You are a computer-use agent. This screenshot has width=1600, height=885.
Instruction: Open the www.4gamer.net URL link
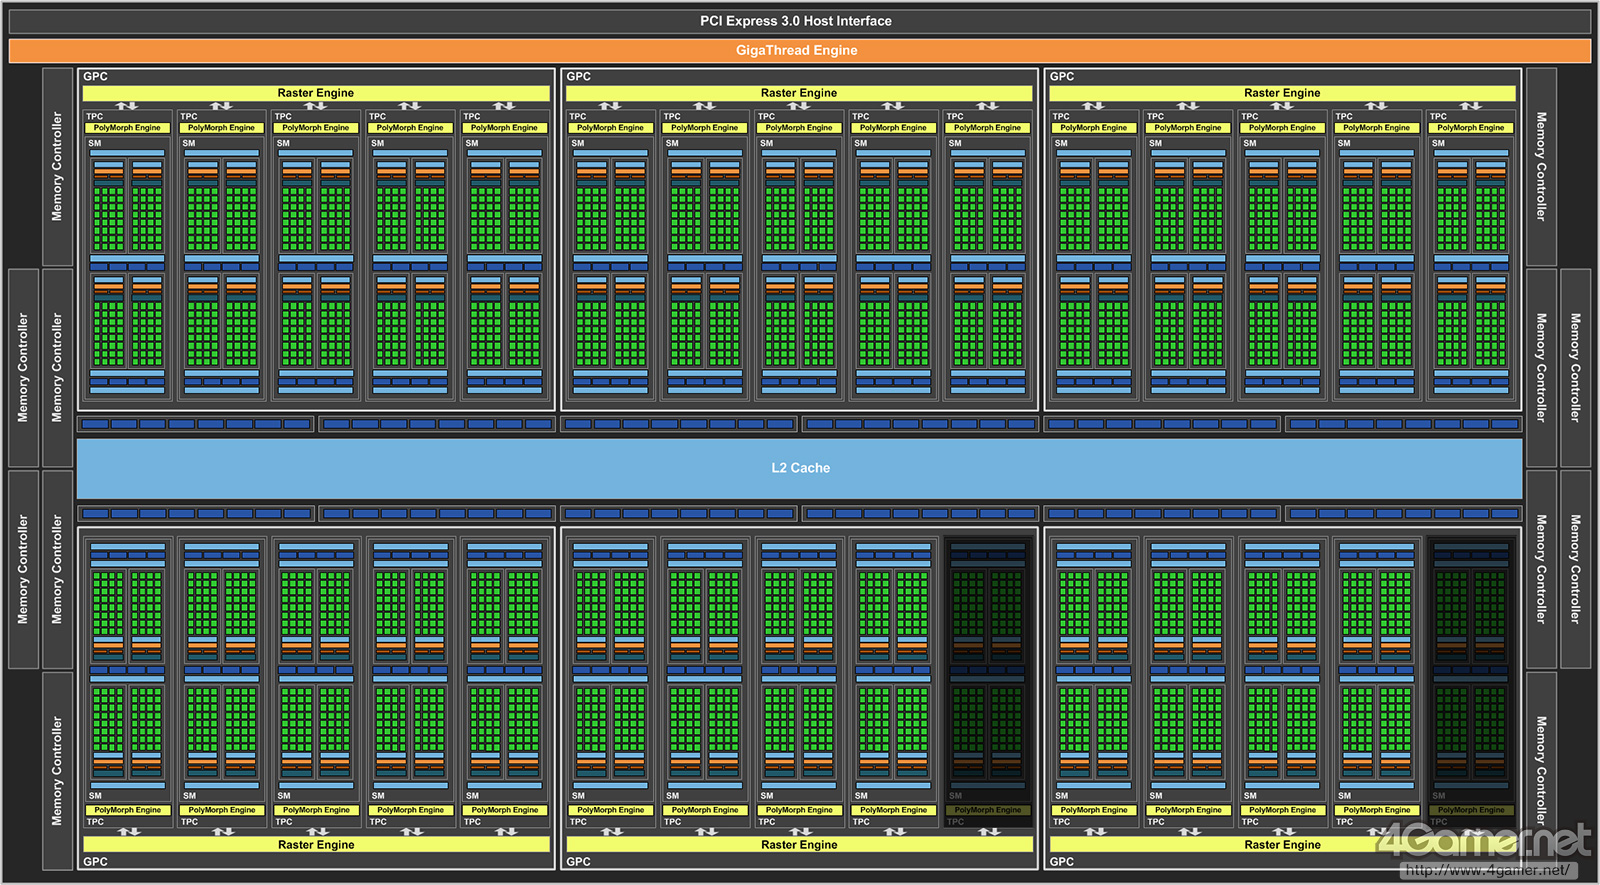coord(1486,870)
